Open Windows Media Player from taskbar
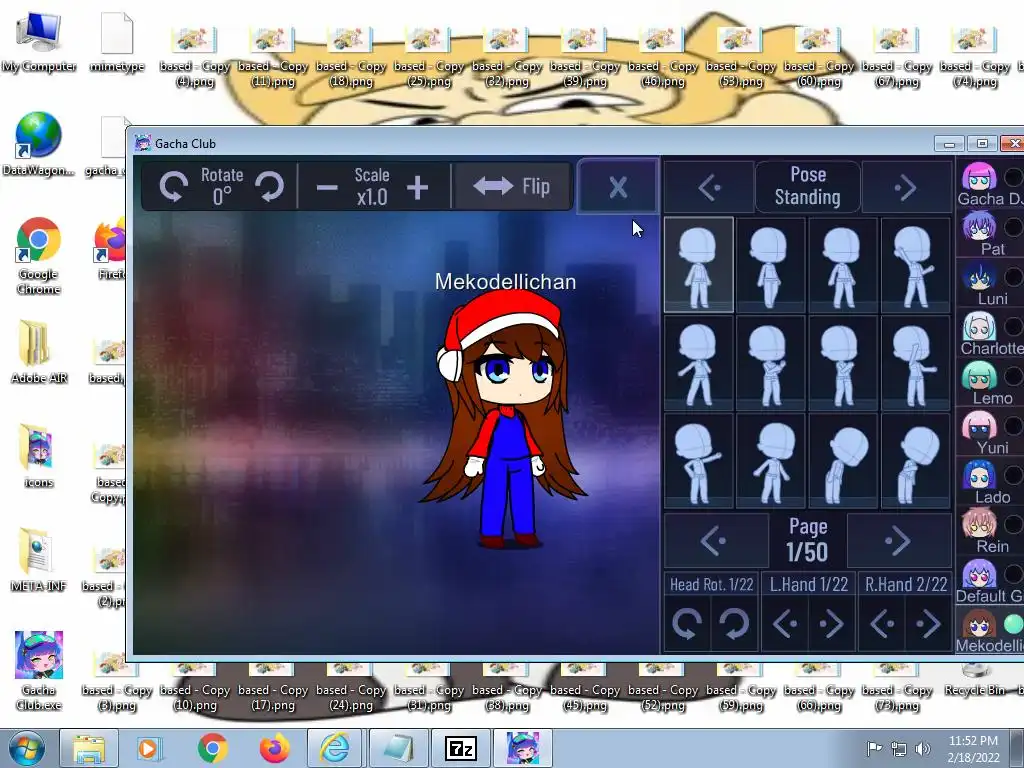The width and height of the screenshot is (1024, 768). click(x=150, y=748)
